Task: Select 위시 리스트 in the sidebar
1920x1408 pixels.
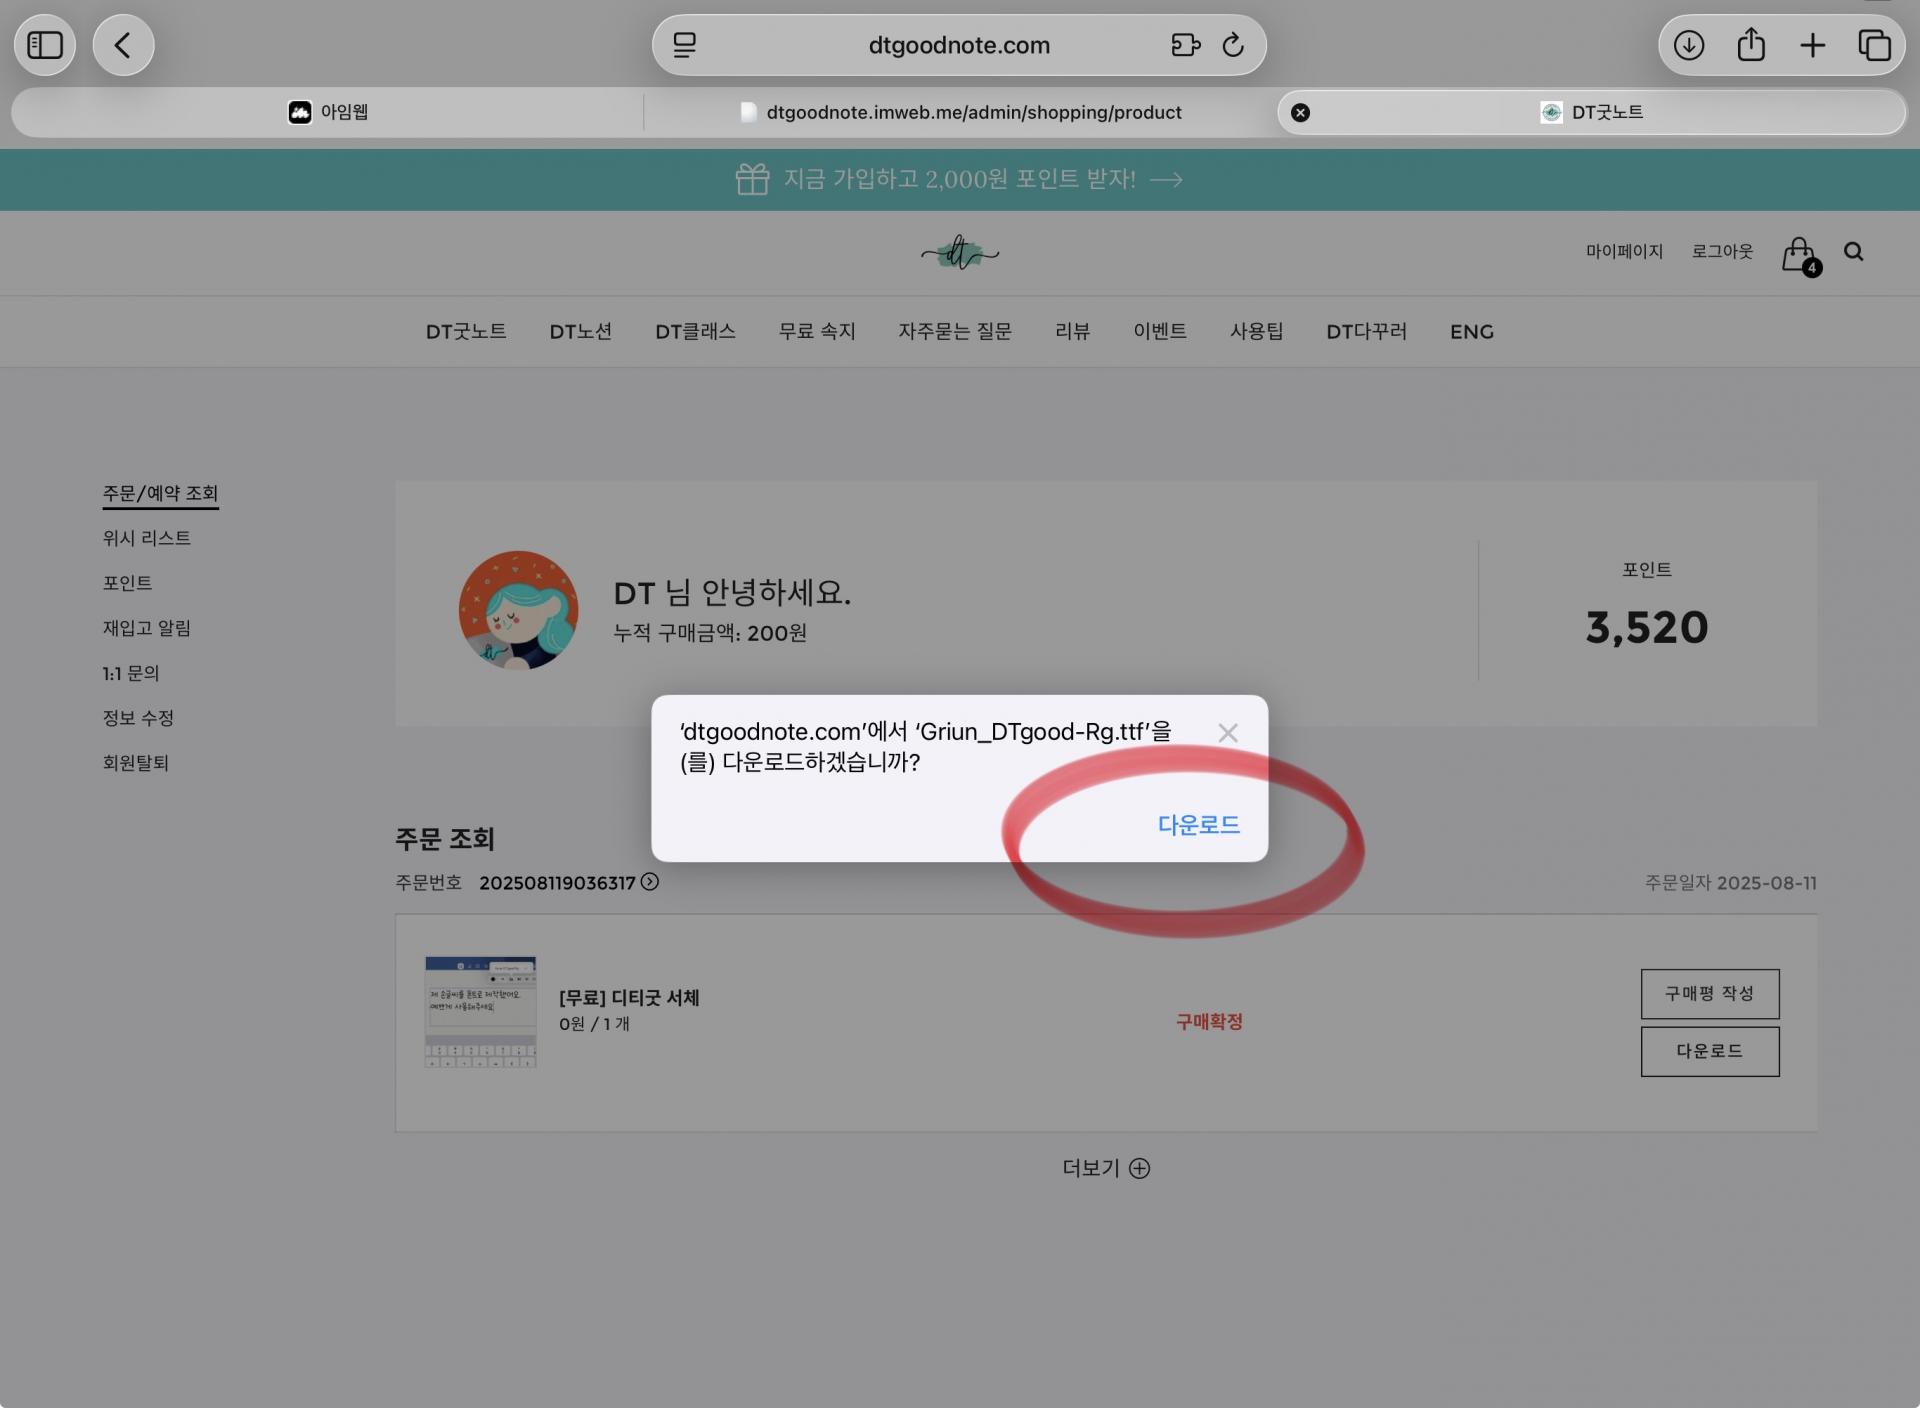Action: point(146,538)
